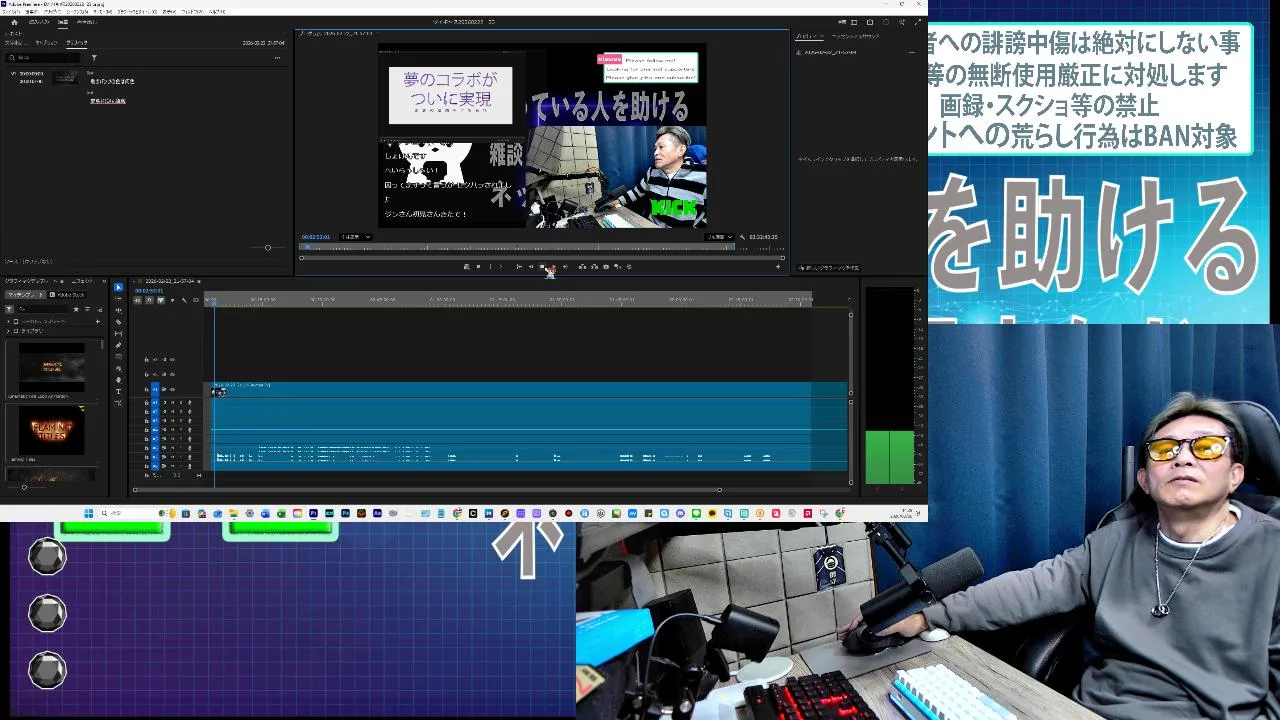
Task: Toggle nest-or-individual-clips insert mode in the timeline header
Action: pos(138,300)
